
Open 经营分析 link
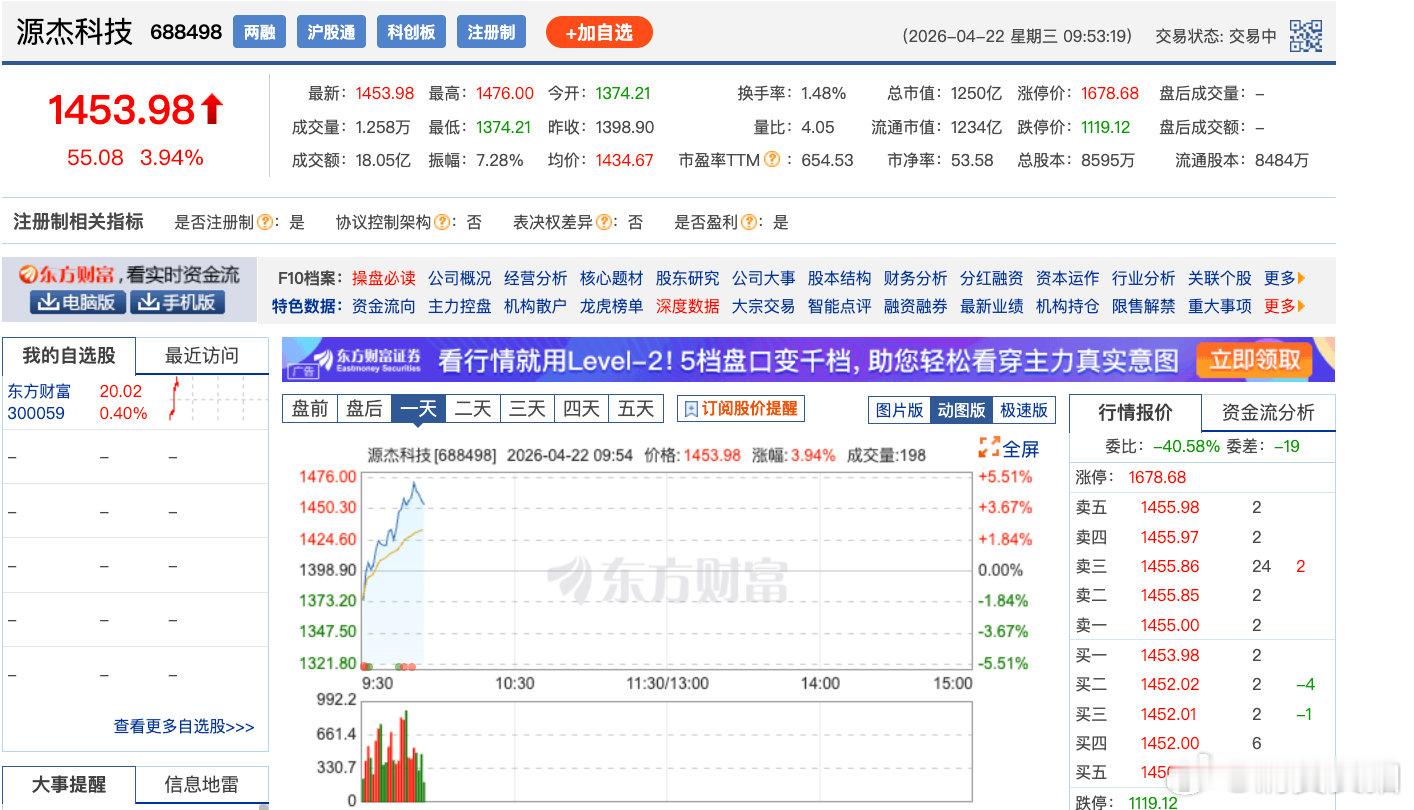[x=536, y=278]
